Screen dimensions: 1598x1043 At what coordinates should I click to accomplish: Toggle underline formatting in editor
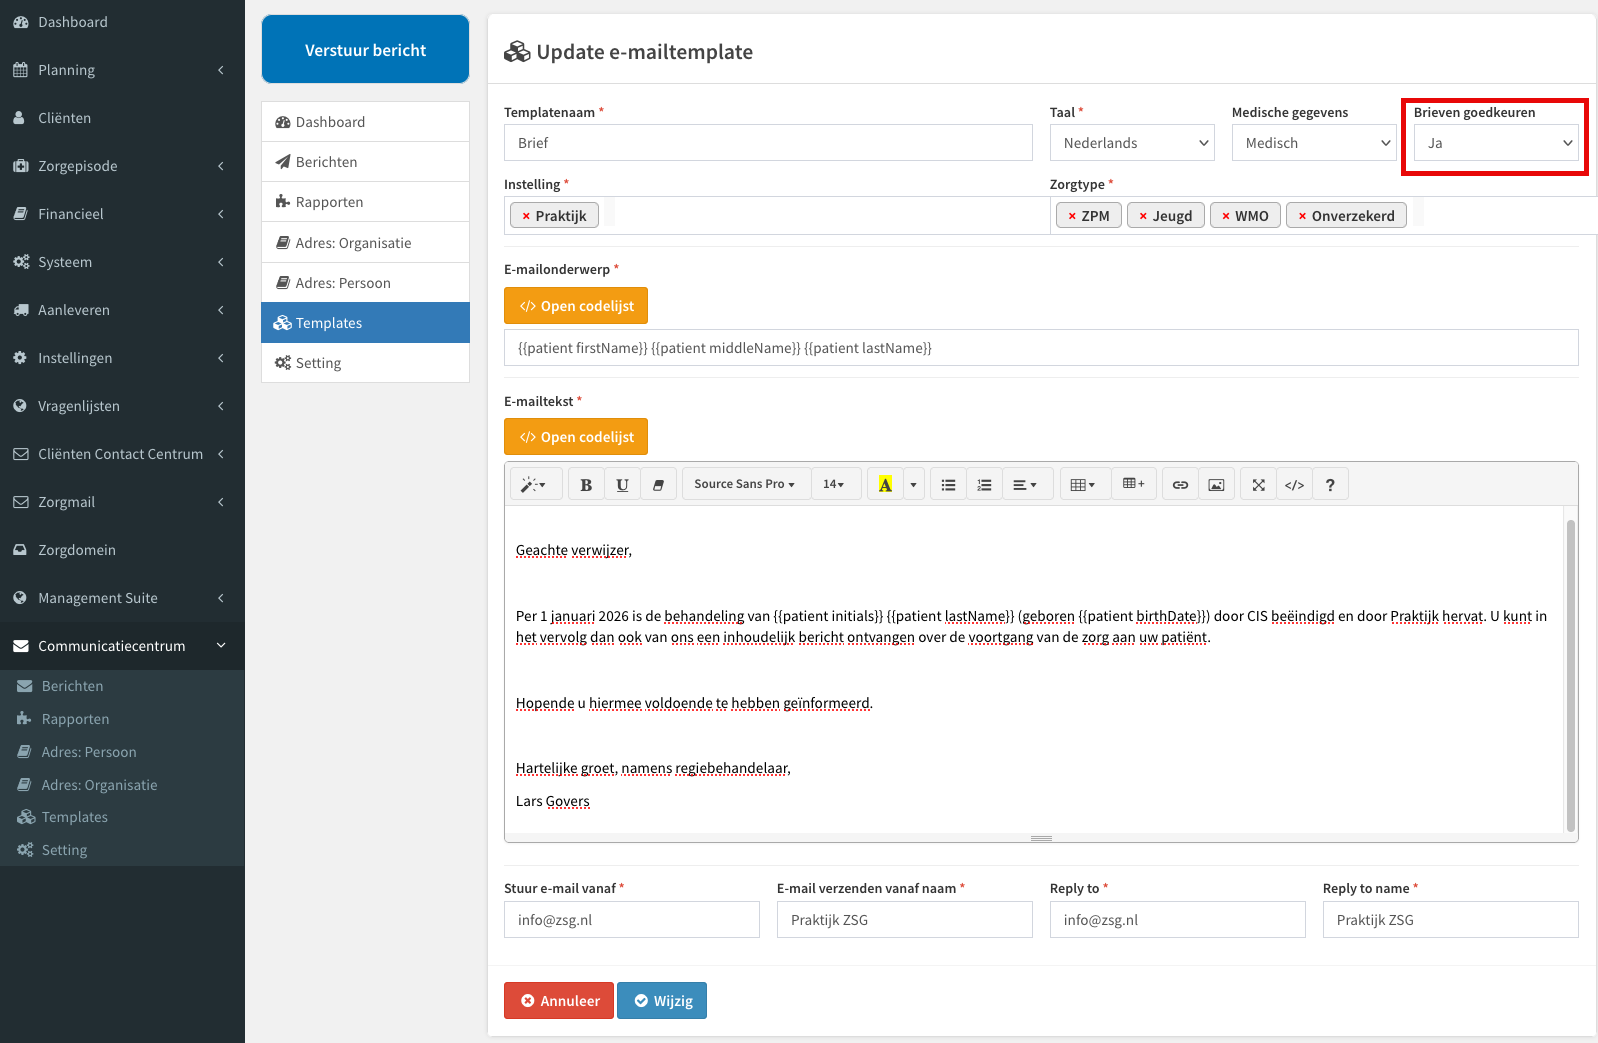622,485
